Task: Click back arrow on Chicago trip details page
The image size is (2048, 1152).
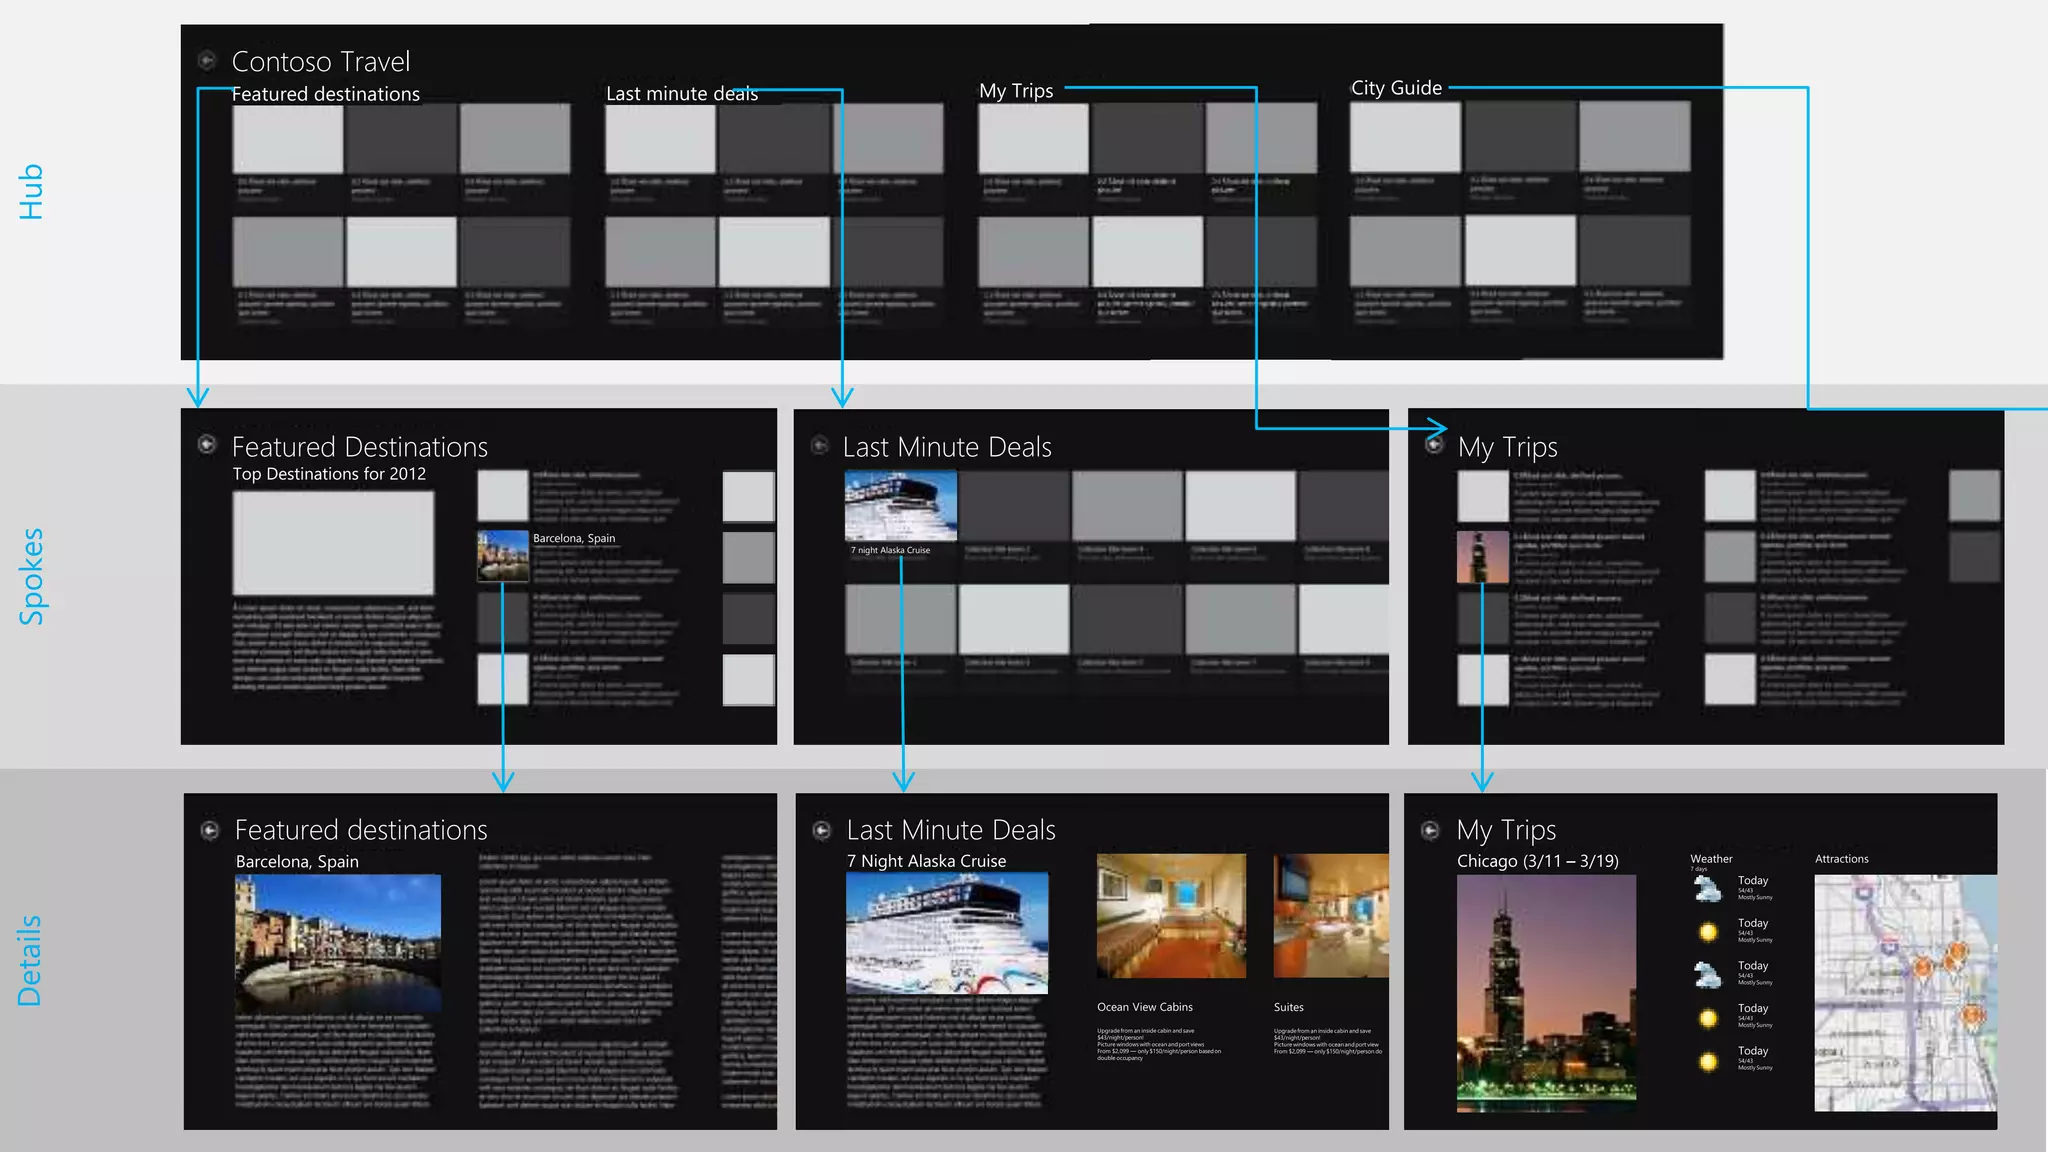Action: click(1431, 830)
